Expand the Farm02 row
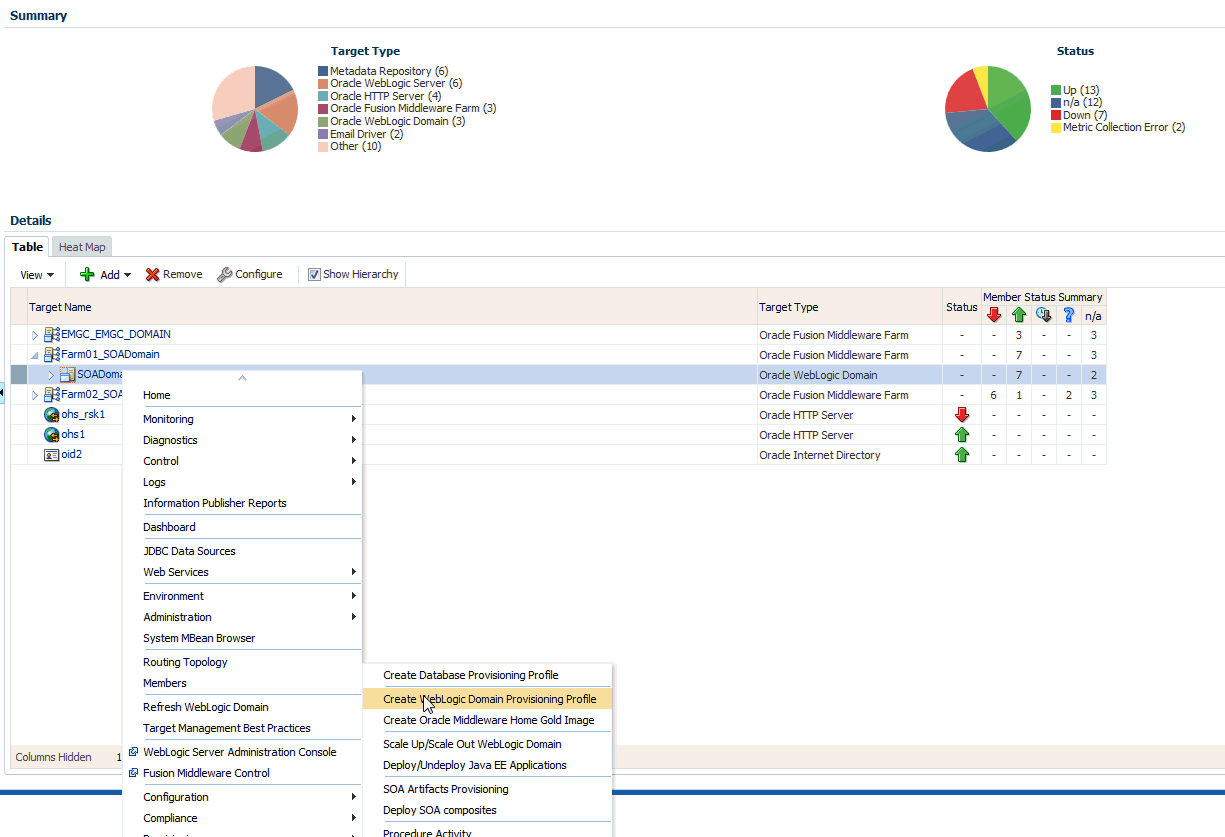Image resolution: width=1225 pixels, height=837 pixels. coord(35,395)
